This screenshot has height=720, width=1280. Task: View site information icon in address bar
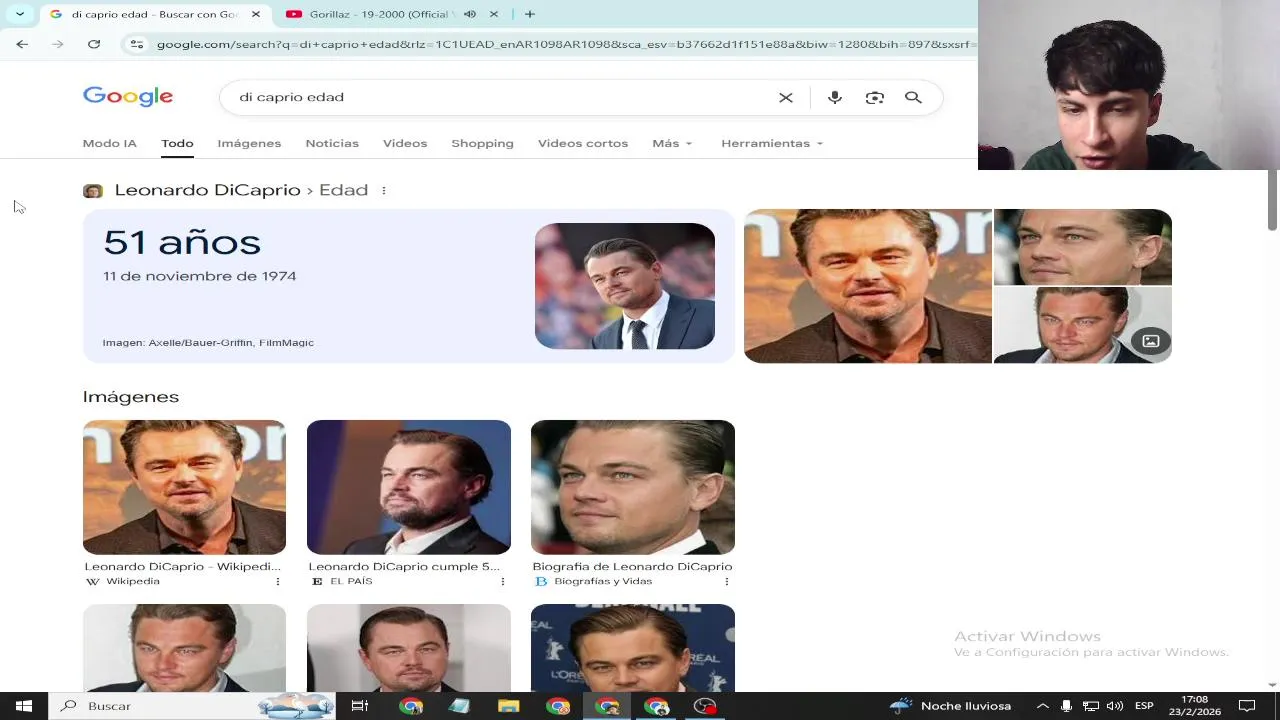pyautogui.click(x=137, y=44)
